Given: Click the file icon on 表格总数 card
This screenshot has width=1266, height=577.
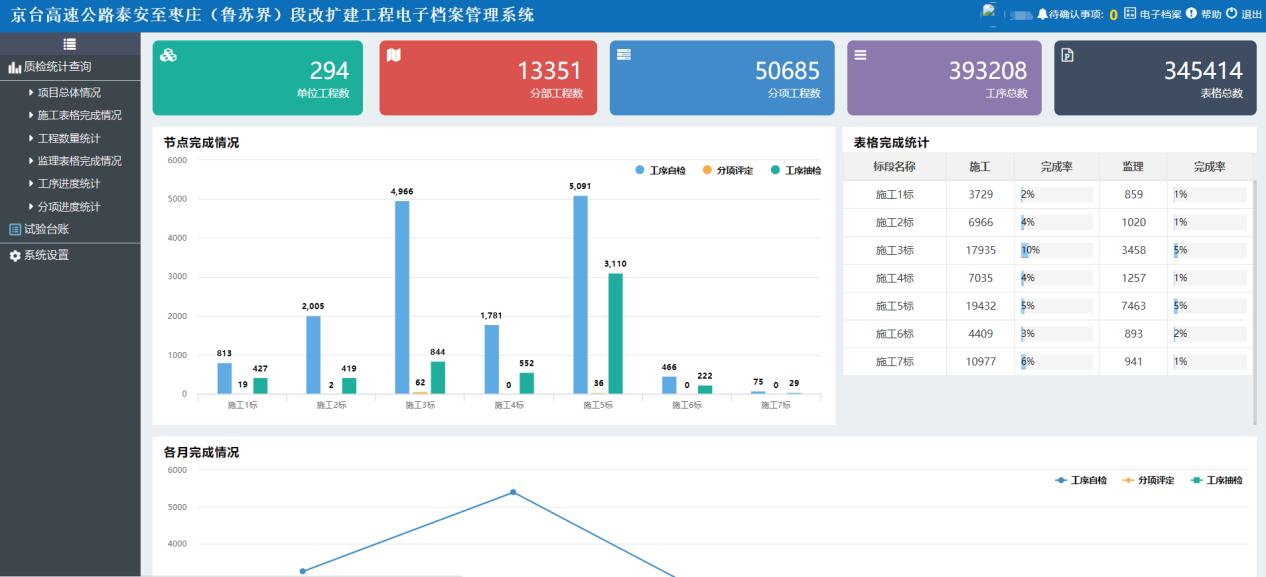Looking at the screenshot, I should 1067,55.
